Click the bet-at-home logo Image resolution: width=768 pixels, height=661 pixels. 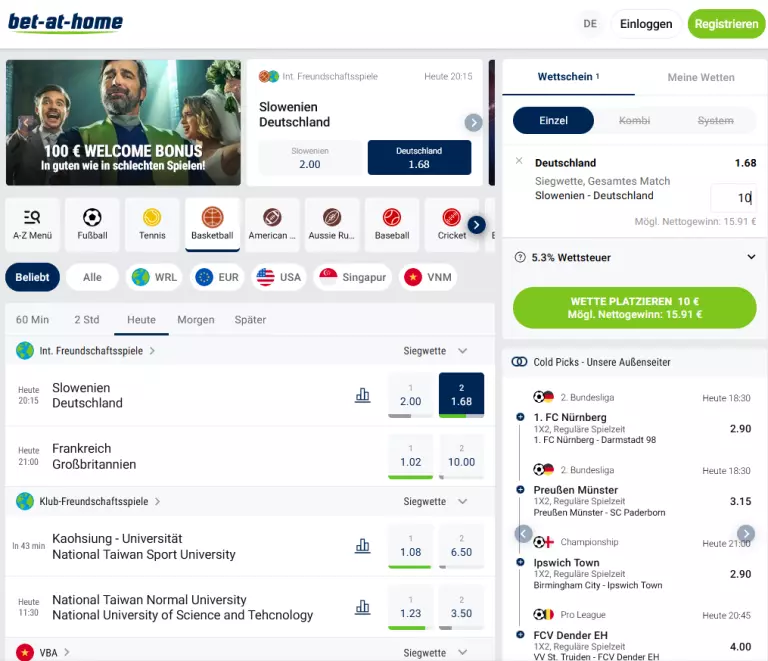[65, 23]
